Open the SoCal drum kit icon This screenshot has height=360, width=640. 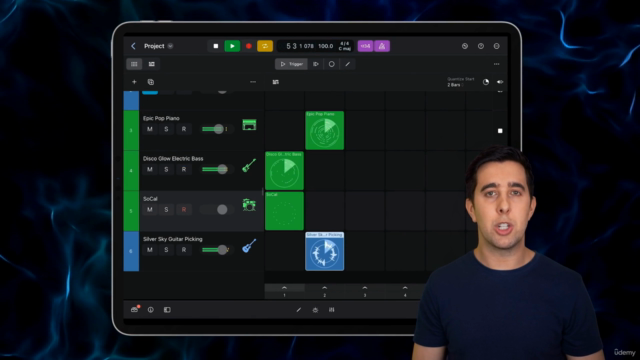click(249, 205)
